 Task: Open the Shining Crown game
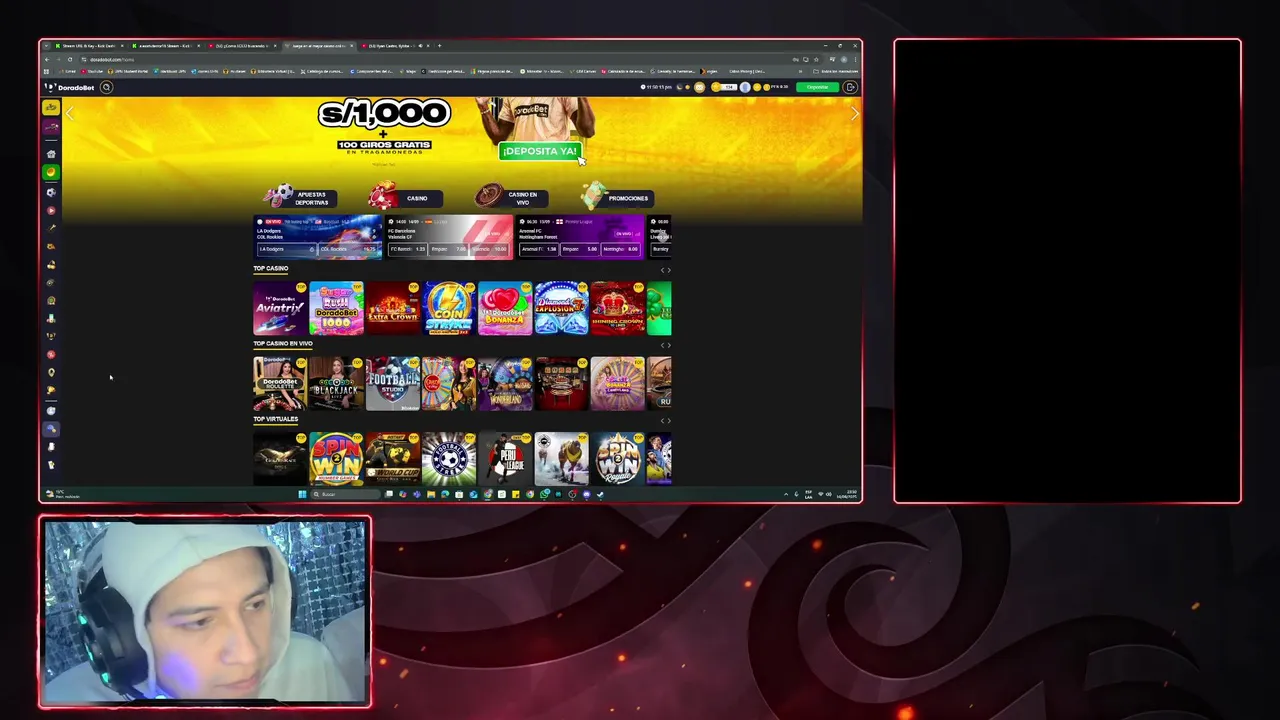click(x=617, y=308)
